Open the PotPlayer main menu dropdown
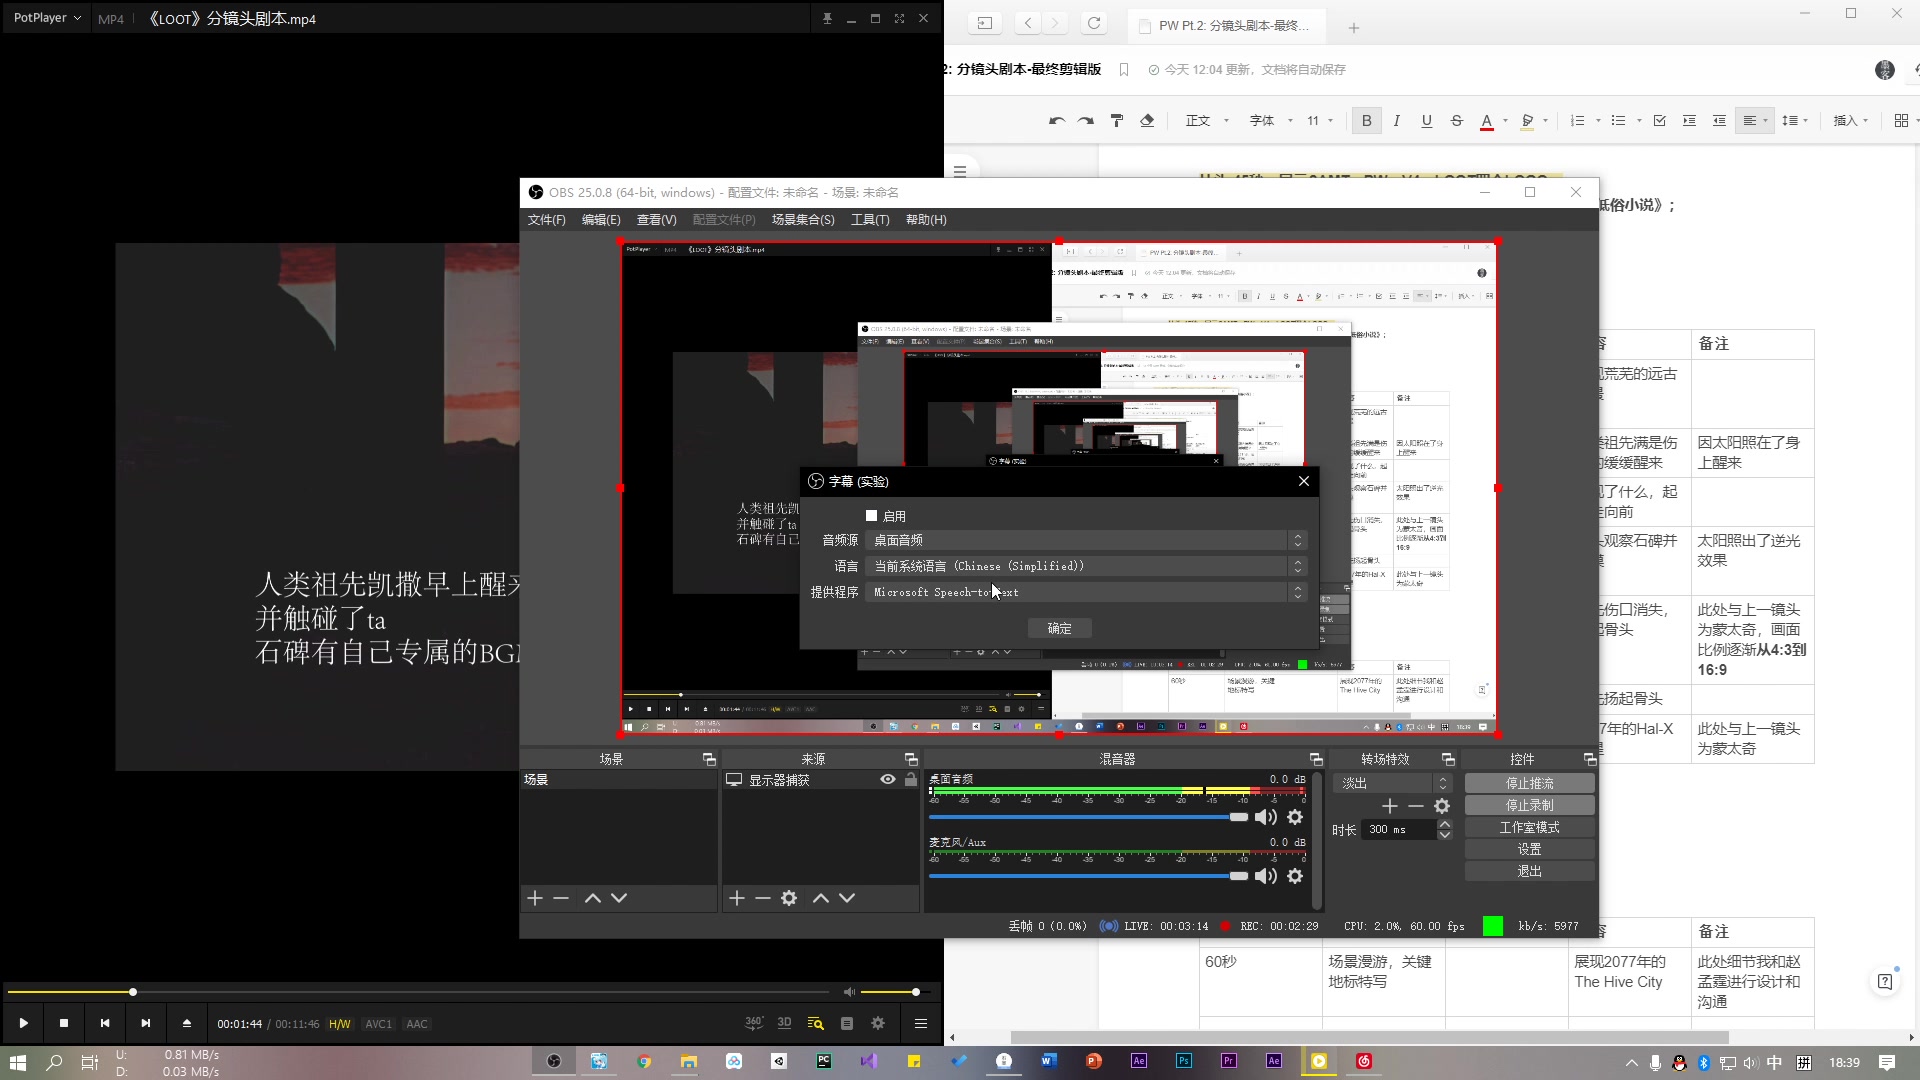This screenshot has height=1080, width=1920. (x=46, y=18)
